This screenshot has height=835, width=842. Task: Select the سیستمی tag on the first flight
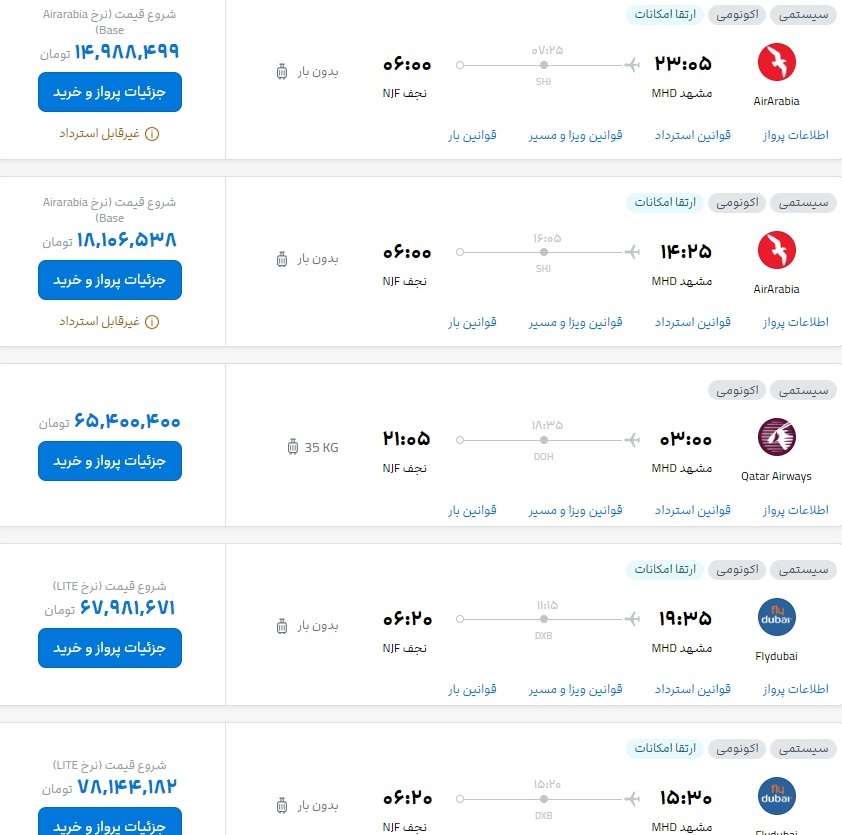coord(802,14)
